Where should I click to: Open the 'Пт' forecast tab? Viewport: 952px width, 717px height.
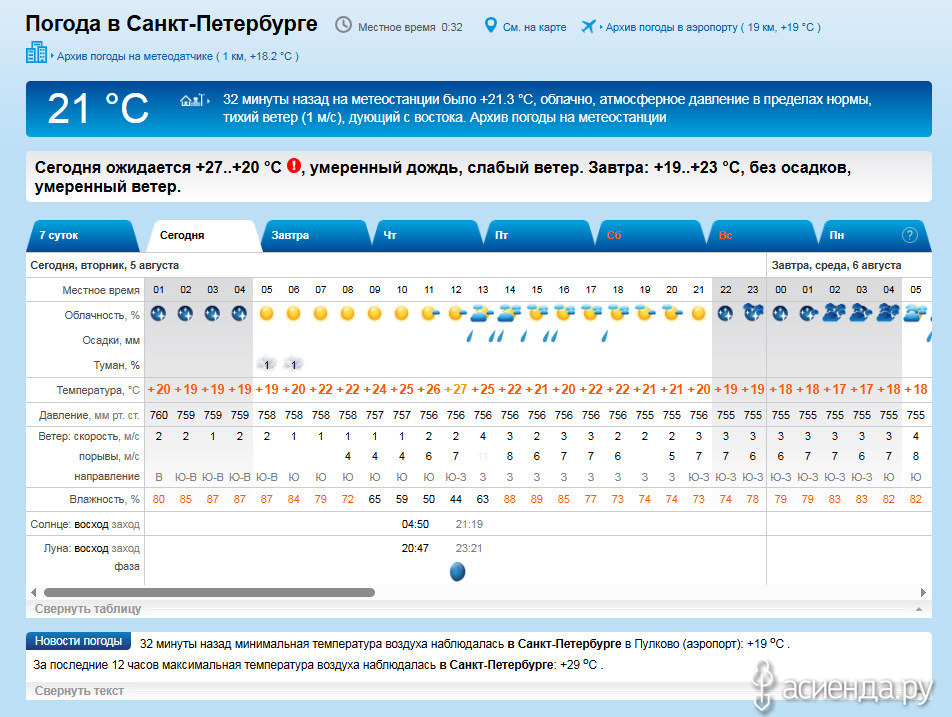[538, 236]
